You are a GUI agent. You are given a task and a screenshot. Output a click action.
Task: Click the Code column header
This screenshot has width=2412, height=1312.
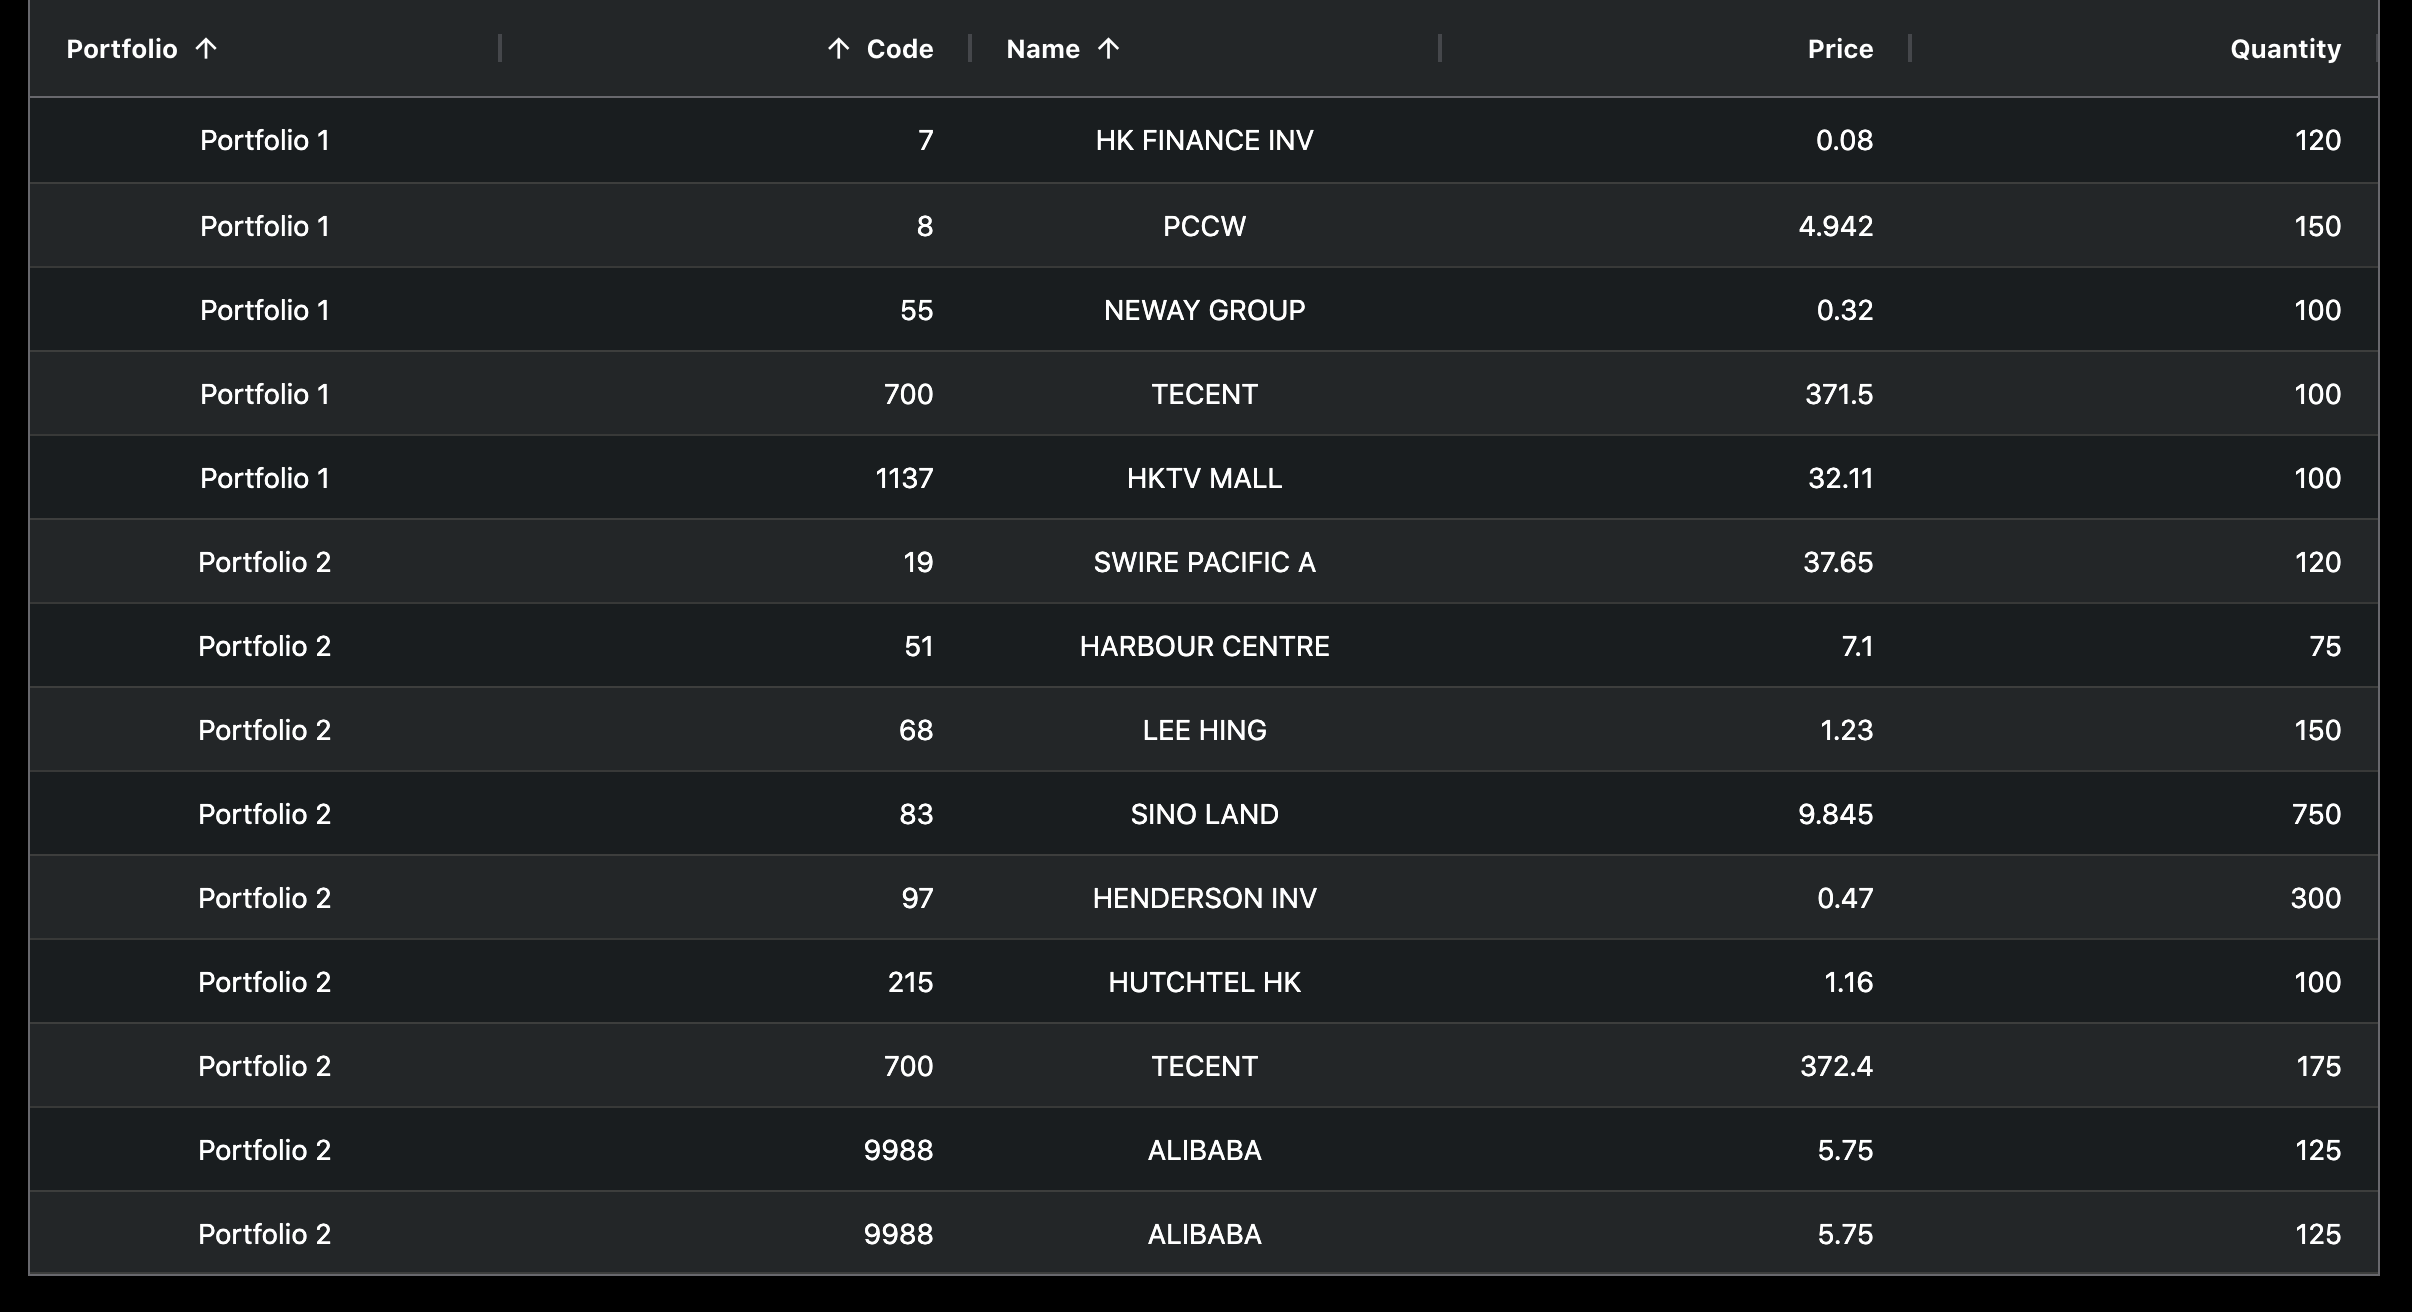[898, 48]
